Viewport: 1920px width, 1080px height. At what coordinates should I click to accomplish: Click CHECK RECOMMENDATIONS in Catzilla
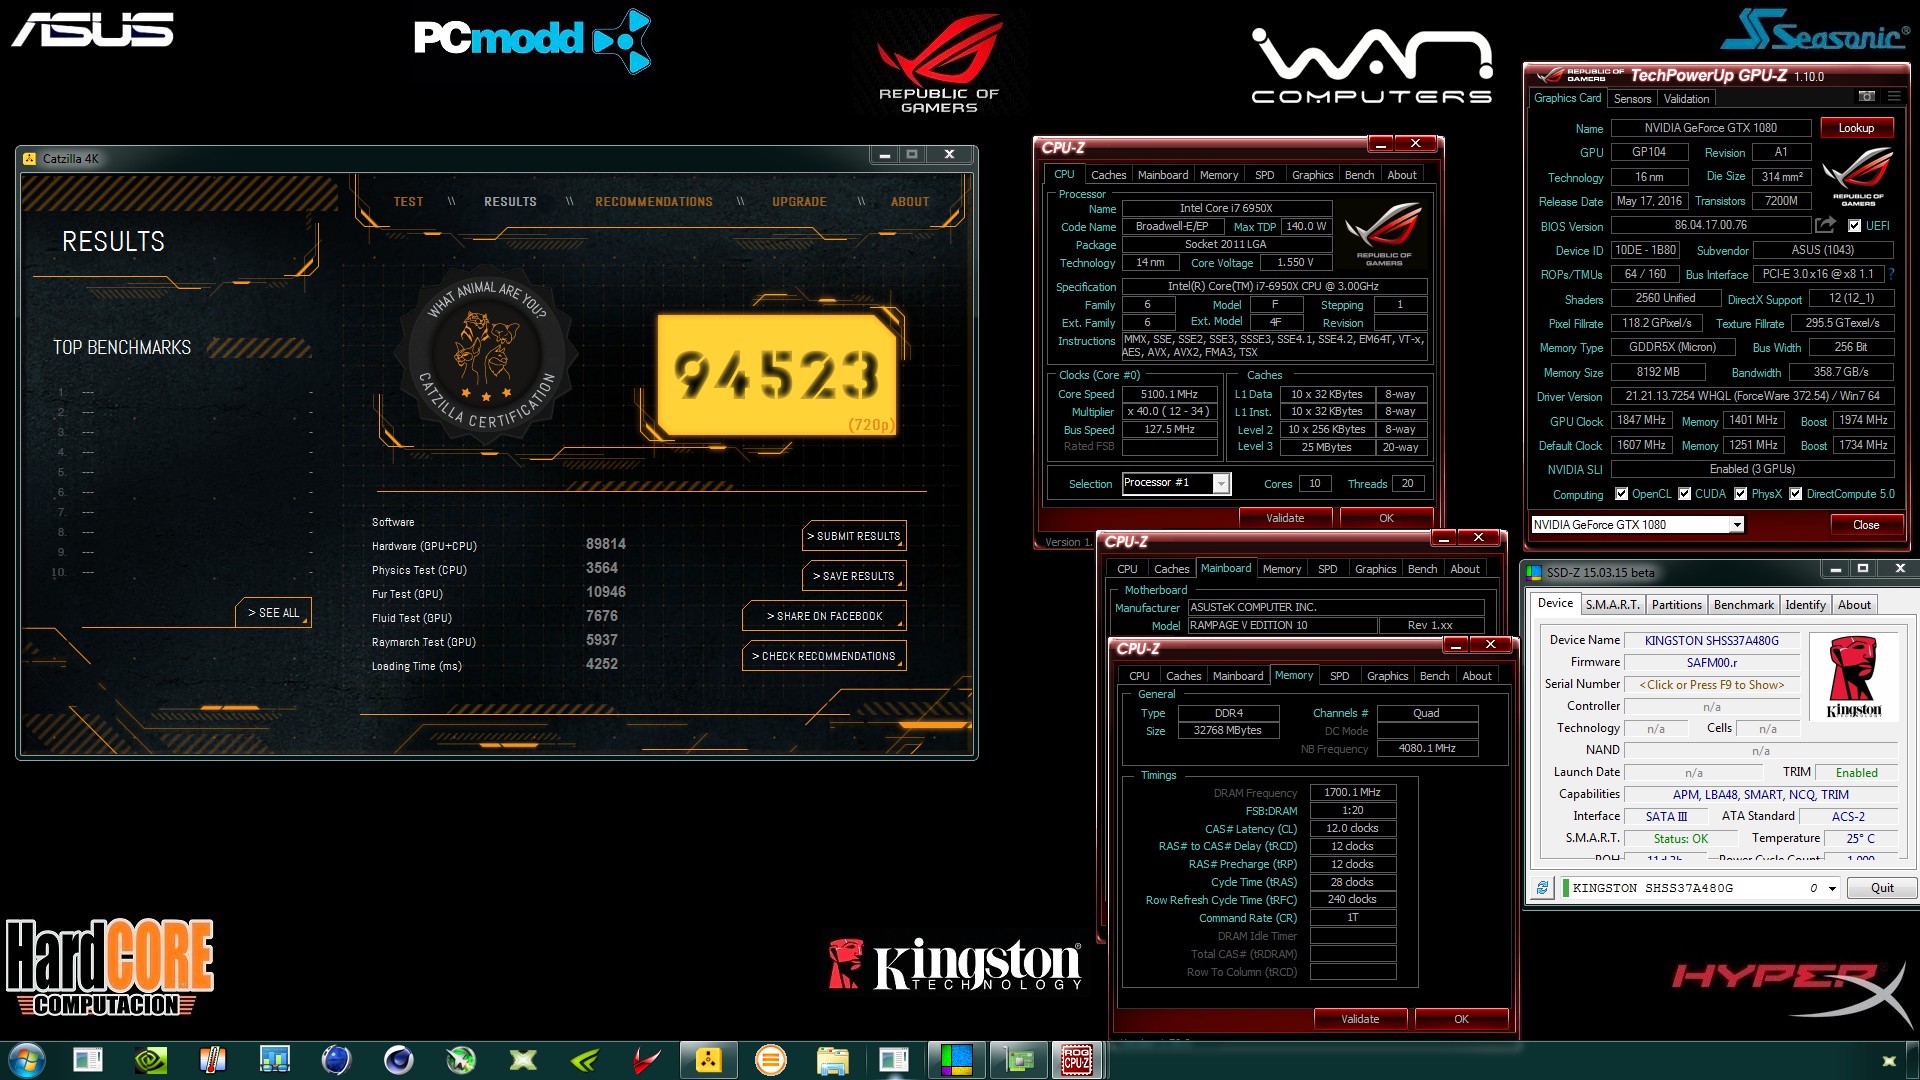click(824, 656)
